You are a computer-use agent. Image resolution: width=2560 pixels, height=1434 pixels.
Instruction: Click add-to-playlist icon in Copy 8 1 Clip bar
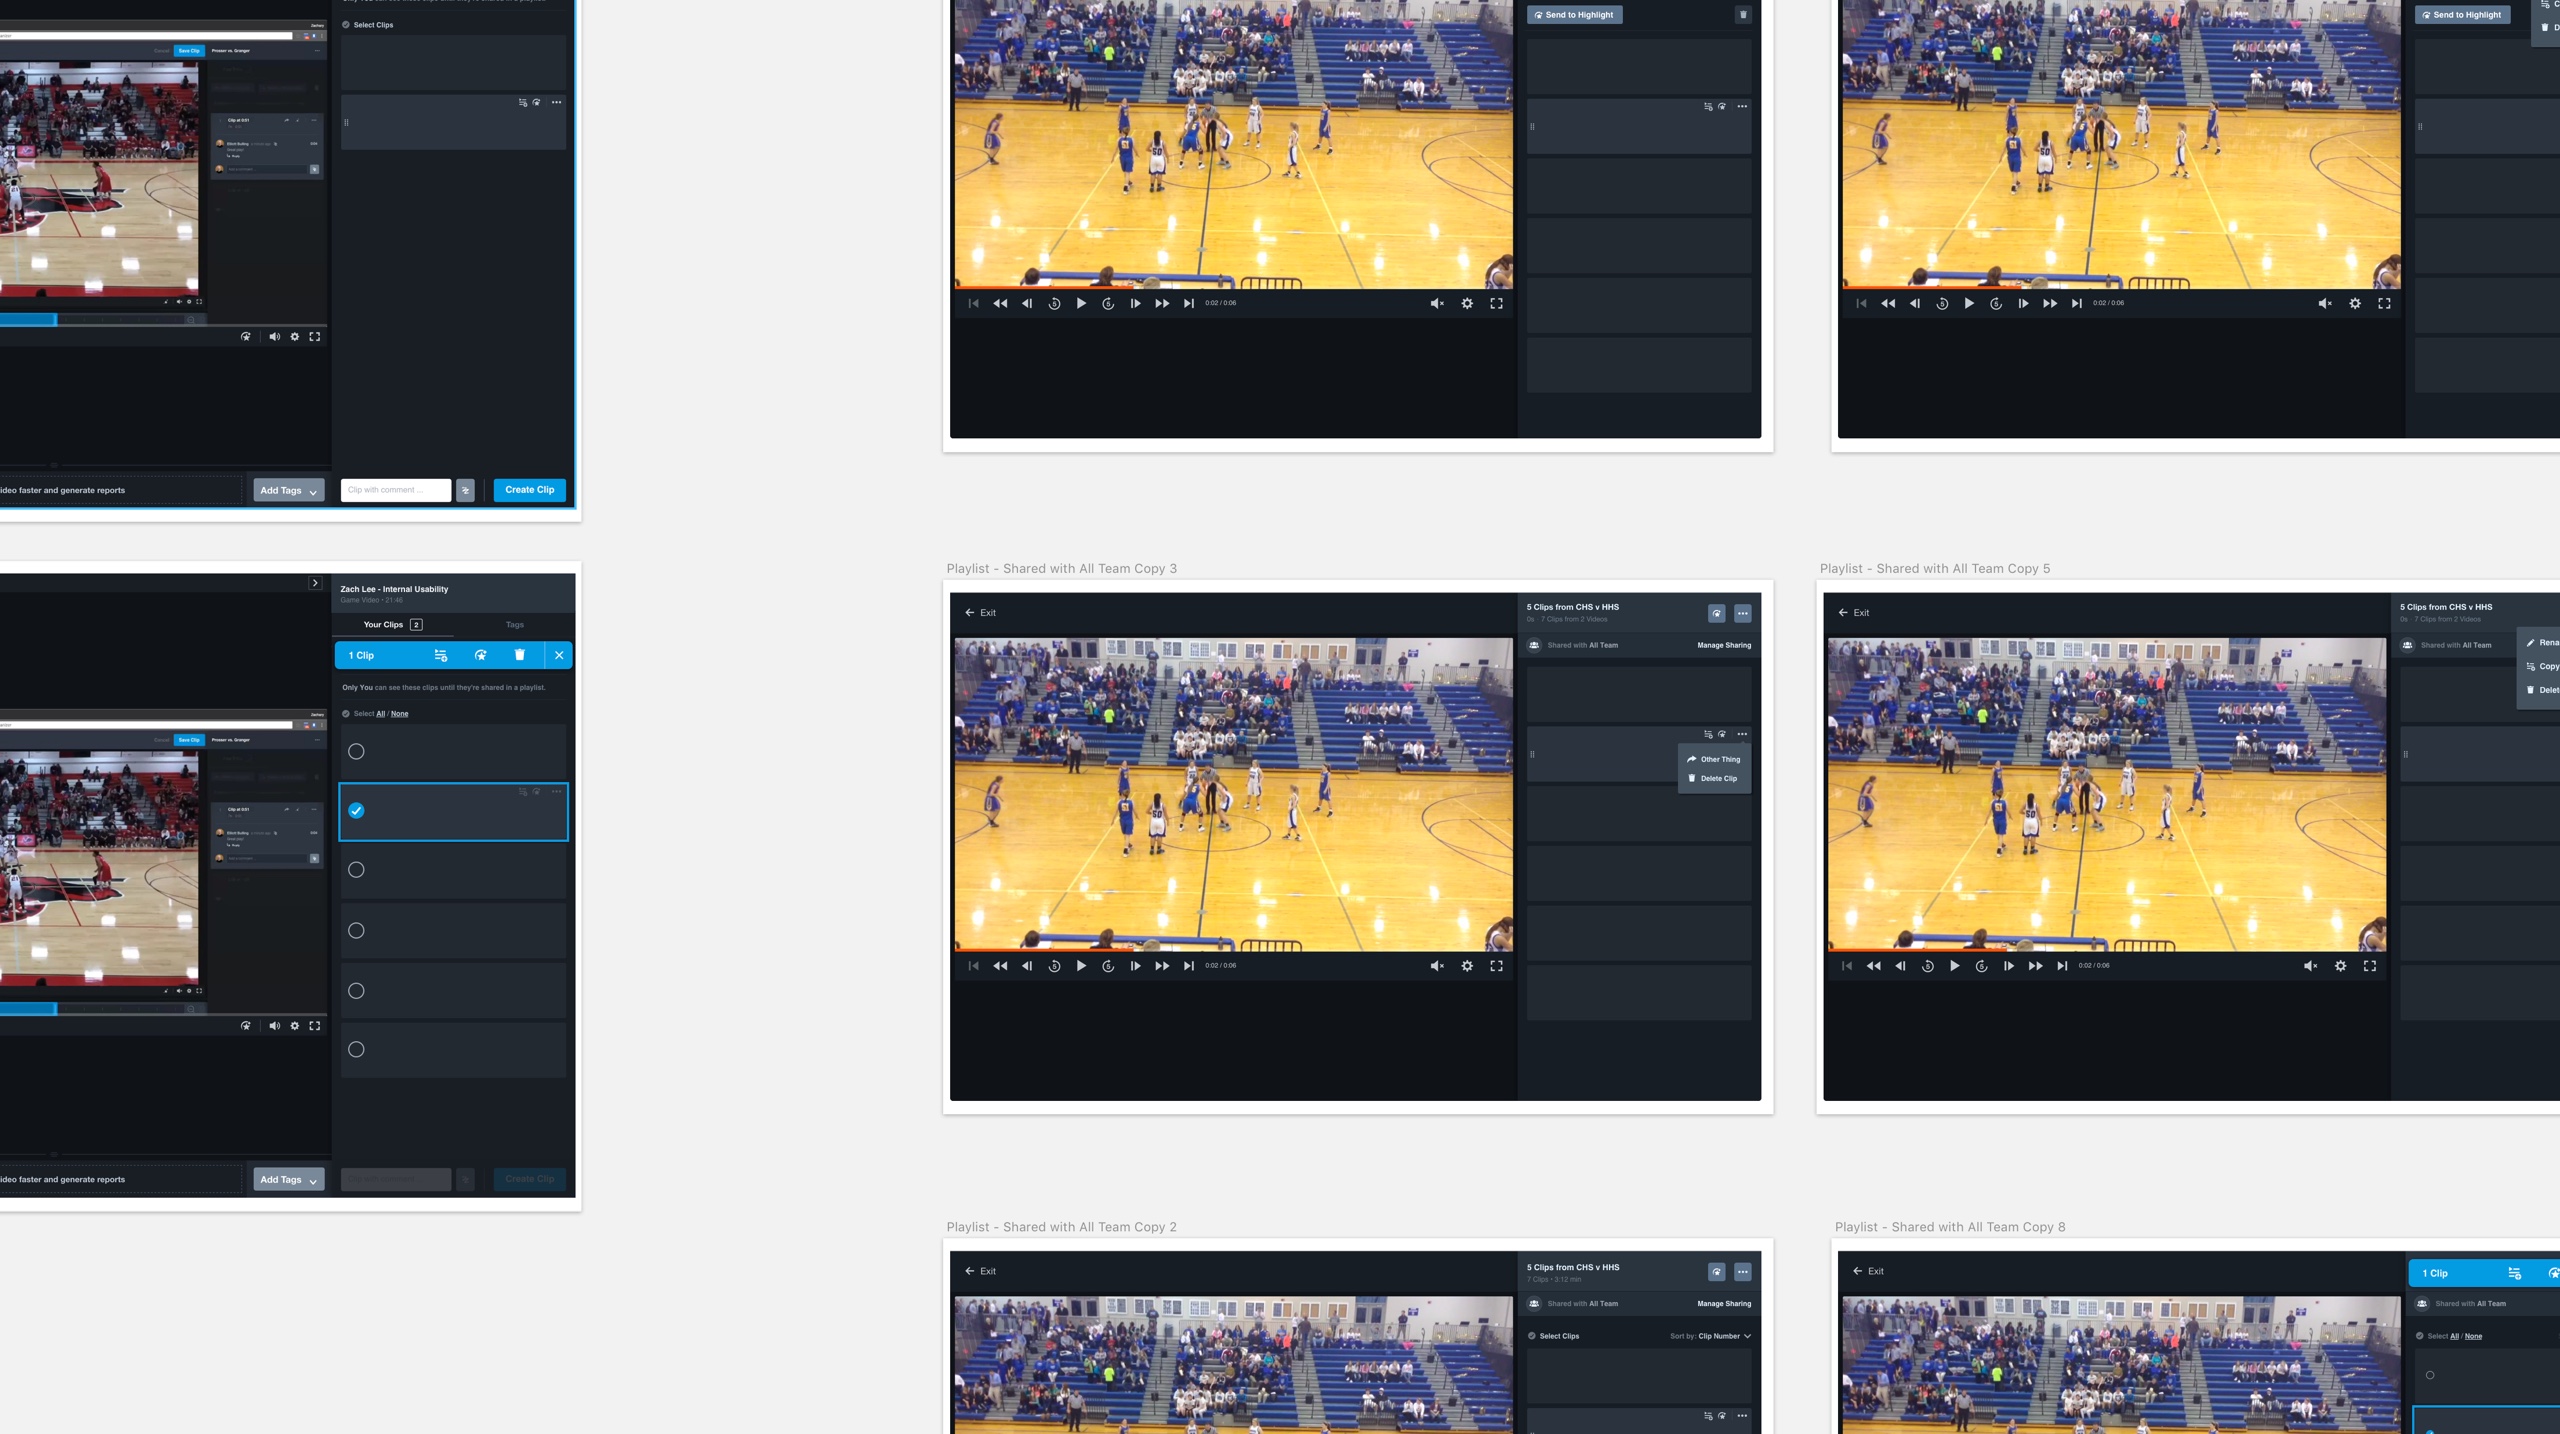pyautogui.click(x=2514, y=1273)
